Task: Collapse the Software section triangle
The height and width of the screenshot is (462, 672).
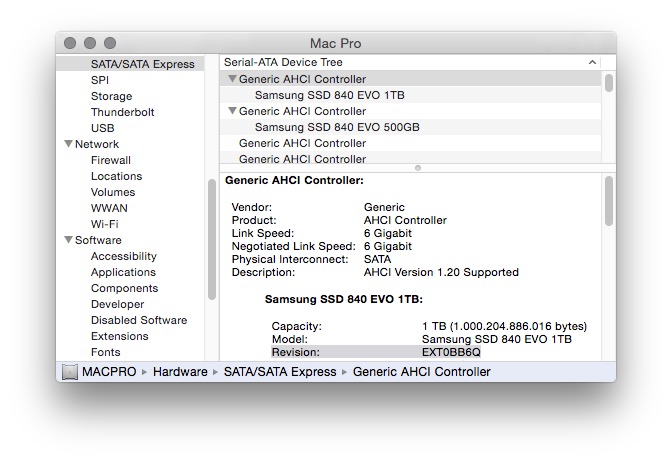Action: (x=68, y=240)
